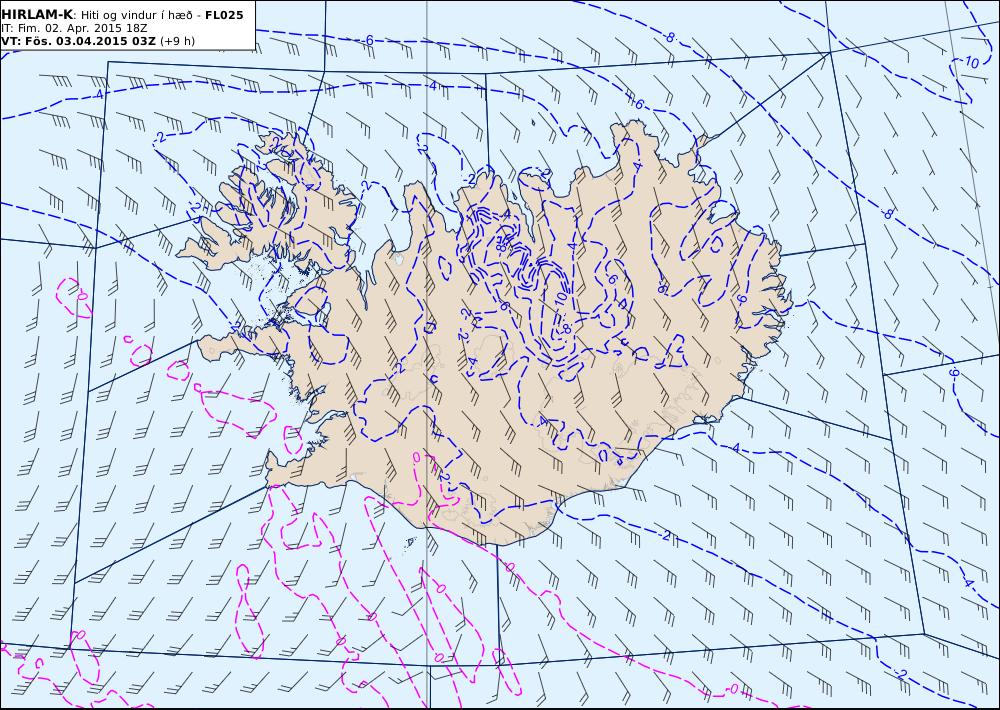
Task: Click the HIRLAM-K model title text
Action: (38, 15)
